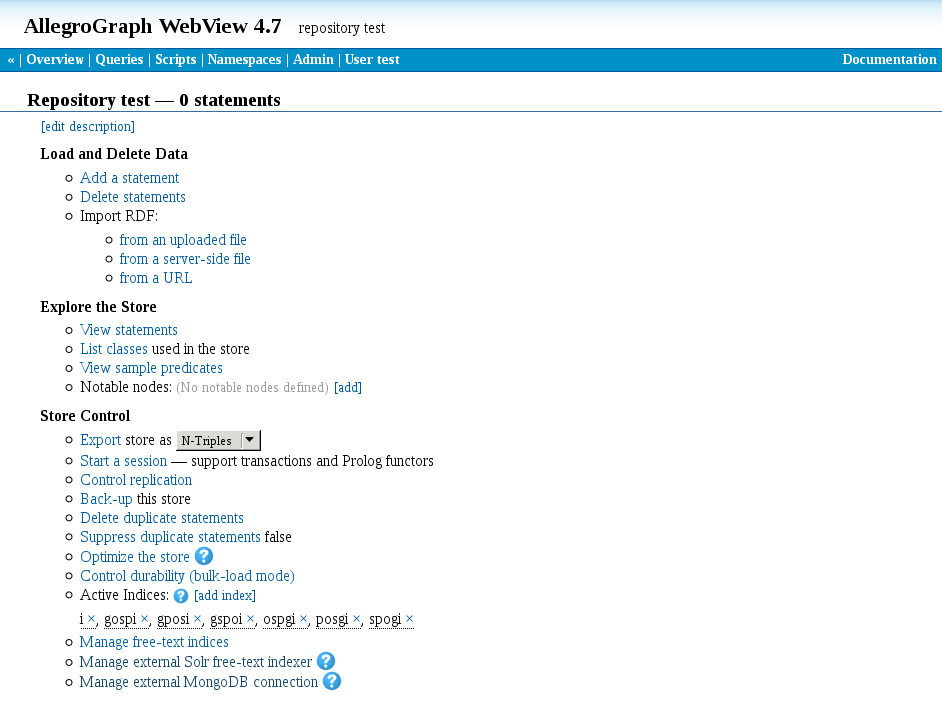Viewport: 942px width, 723px height.
Task: Open help icon beside Active Indices
Action: click(181, 596)
